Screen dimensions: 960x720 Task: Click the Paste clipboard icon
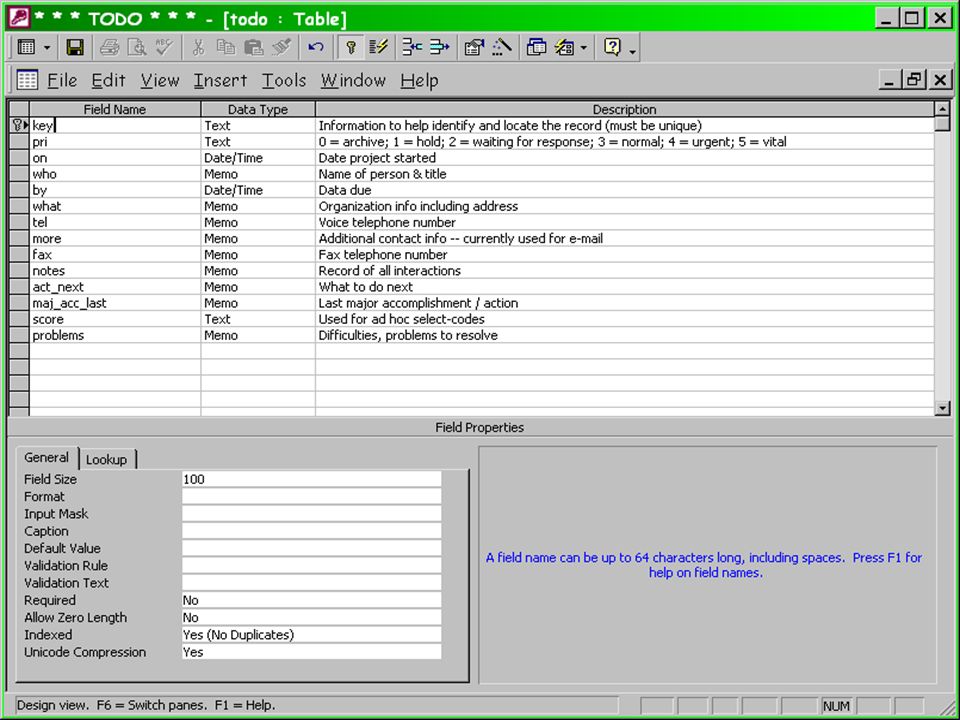[253, 47]
